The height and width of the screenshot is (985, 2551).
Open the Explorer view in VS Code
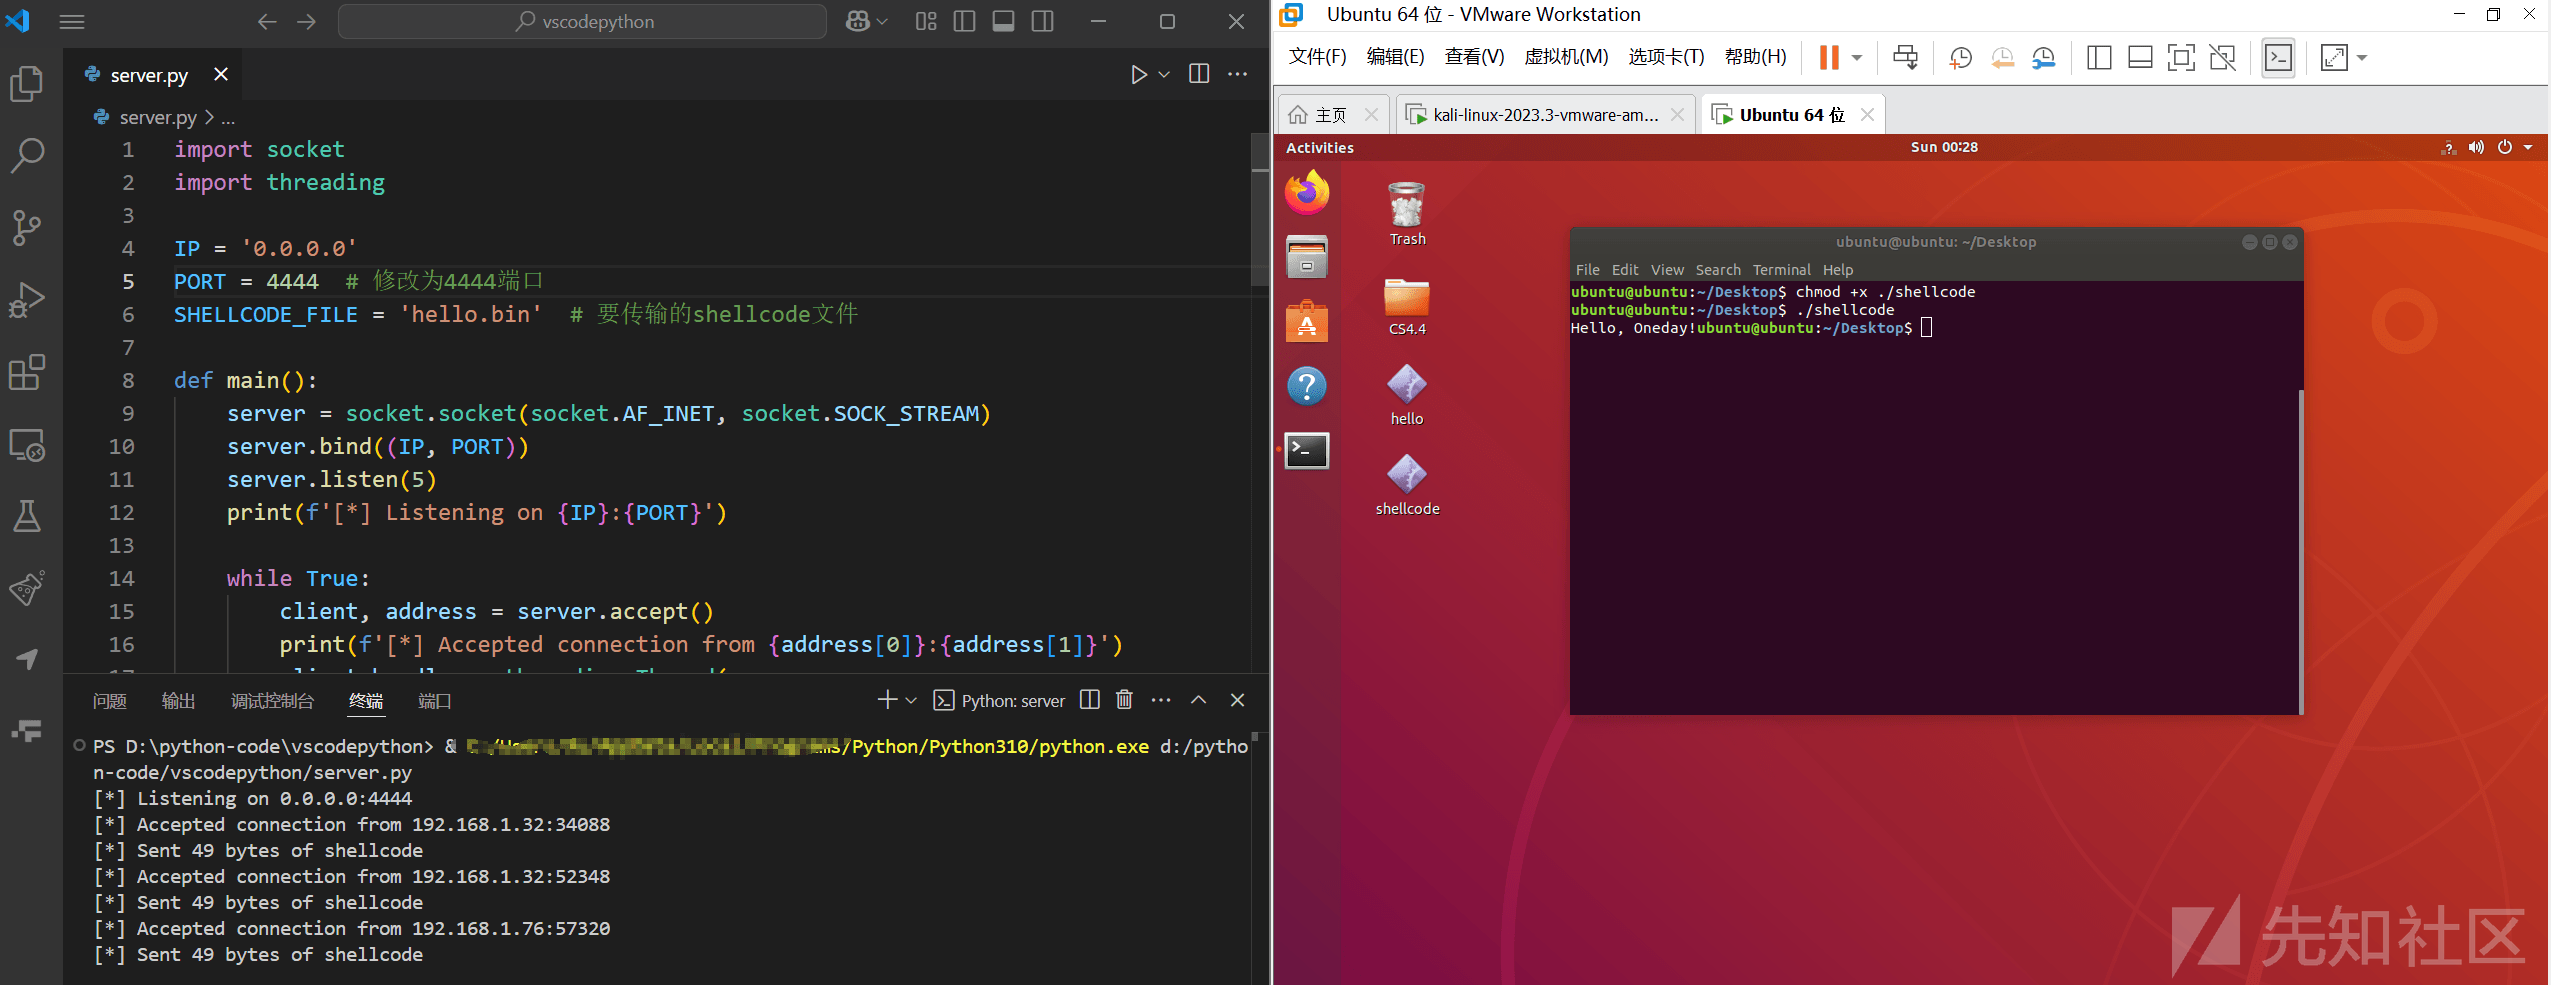tap(27, 84)
